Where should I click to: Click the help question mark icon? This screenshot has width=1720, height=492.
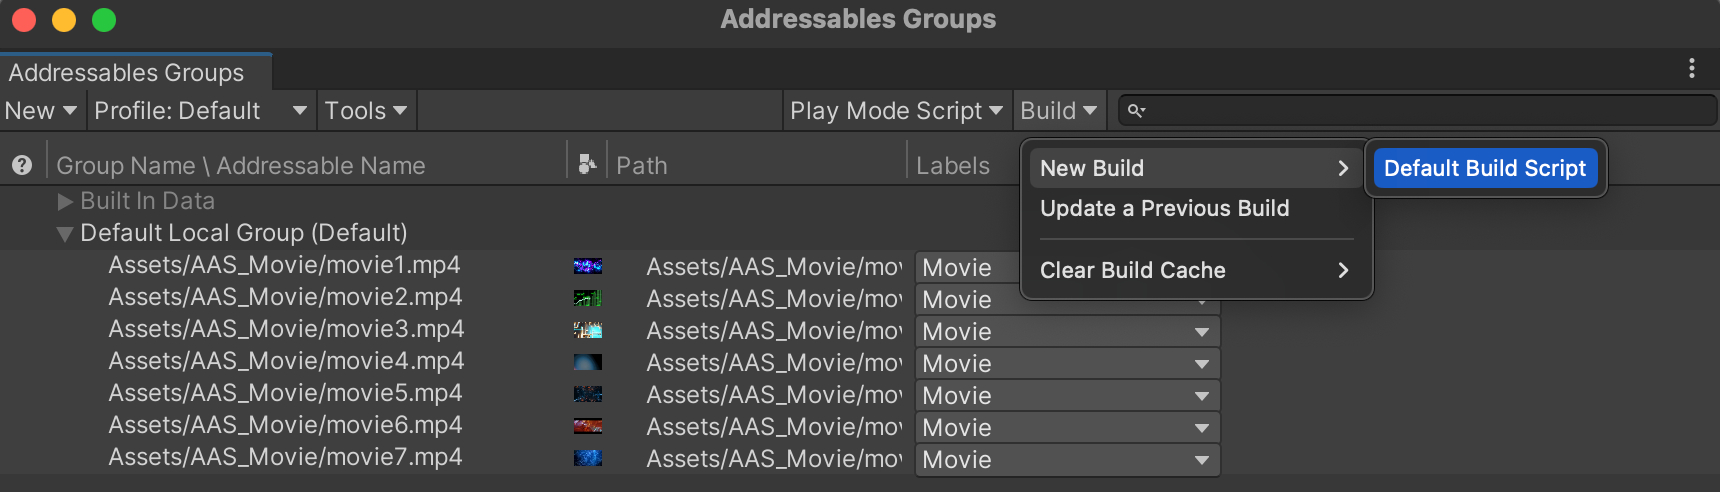[22, 165]
